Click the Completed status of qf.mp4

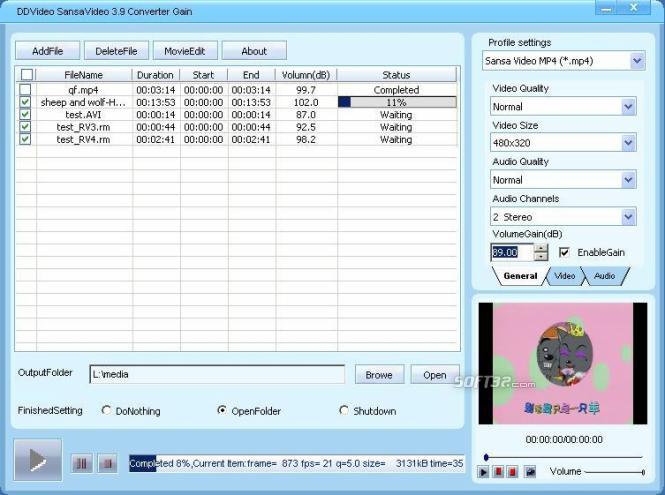[397, 90]
